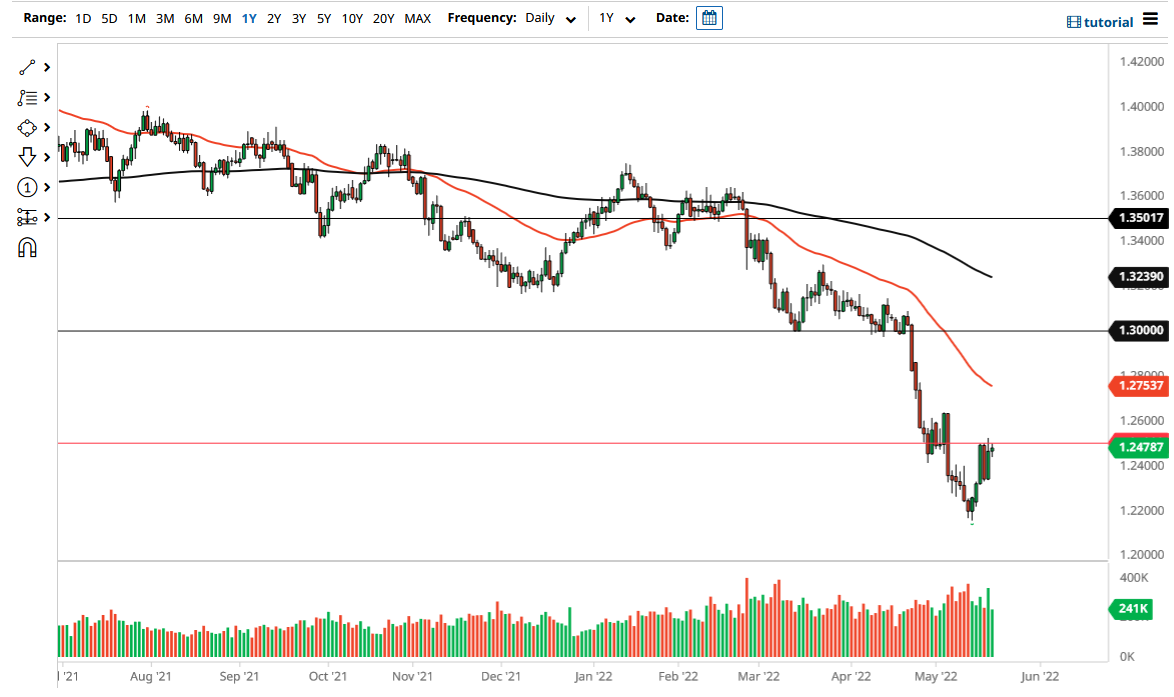1174x697 pixels.
Task: Open the date picker calendar
Action: click(x=709, y=17)
